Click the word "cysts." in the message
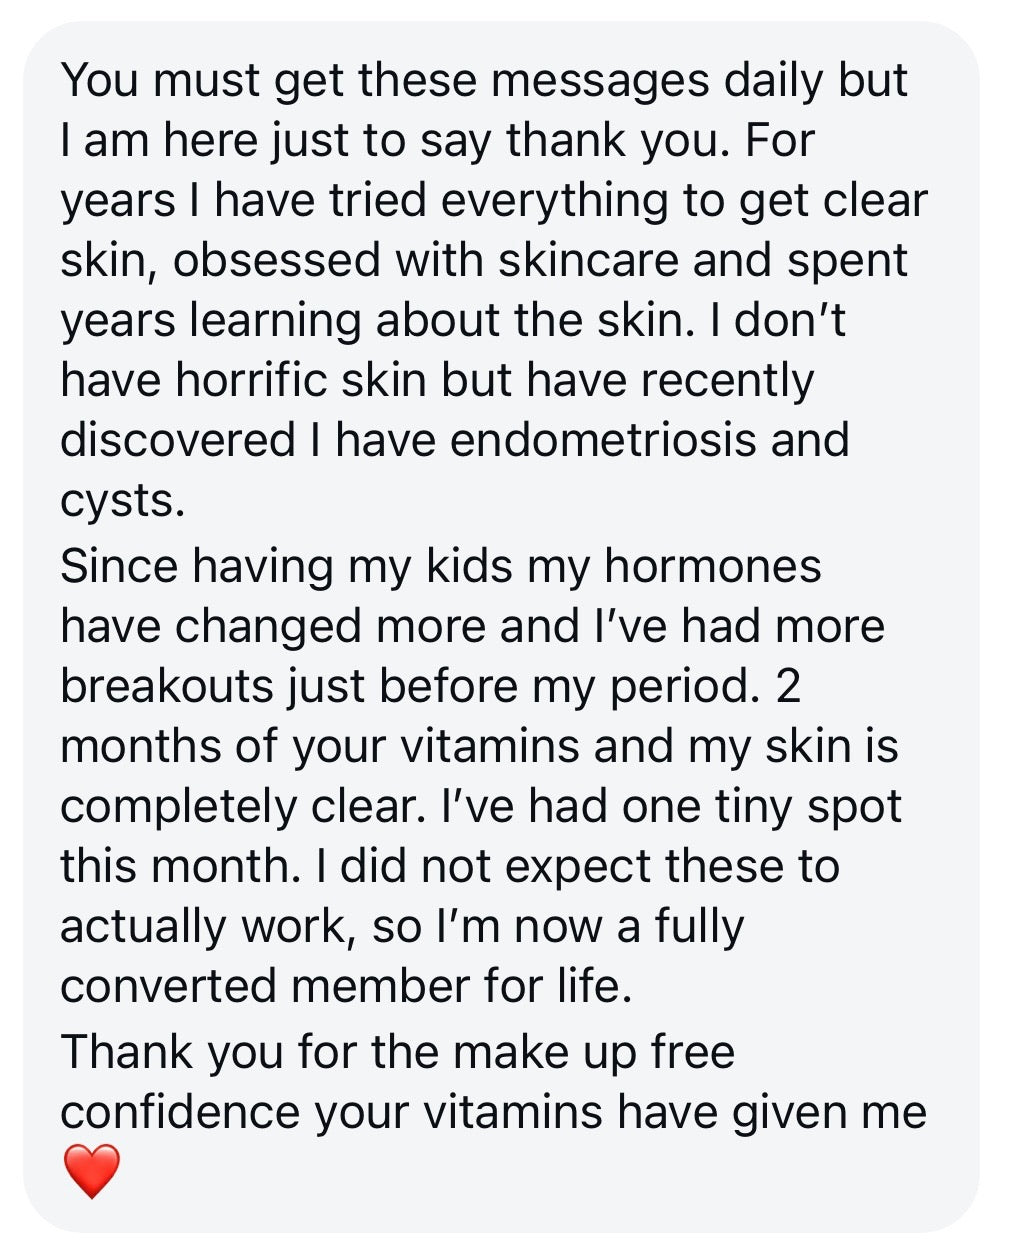 [123, 501]
